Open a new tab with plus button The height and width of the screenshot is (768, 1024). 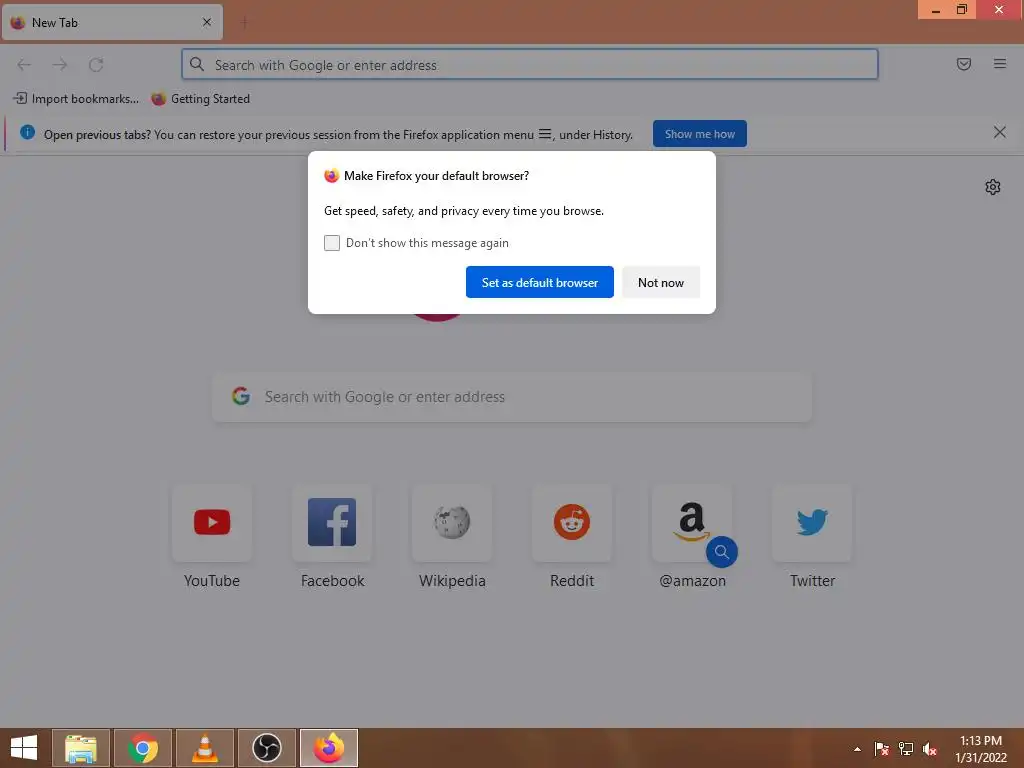(x=244, y=22)
